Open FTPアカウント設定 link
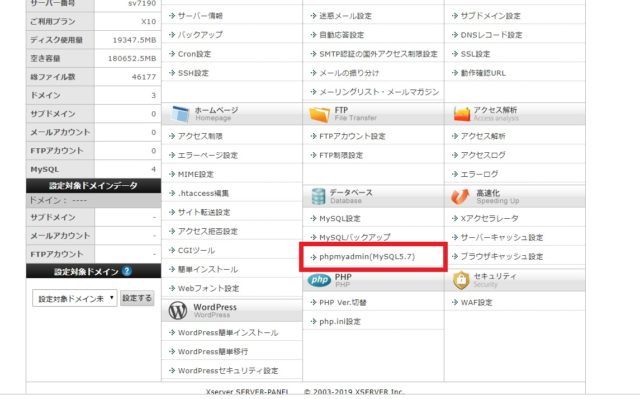Screen dimensions: 640x399 click(352, 136)
